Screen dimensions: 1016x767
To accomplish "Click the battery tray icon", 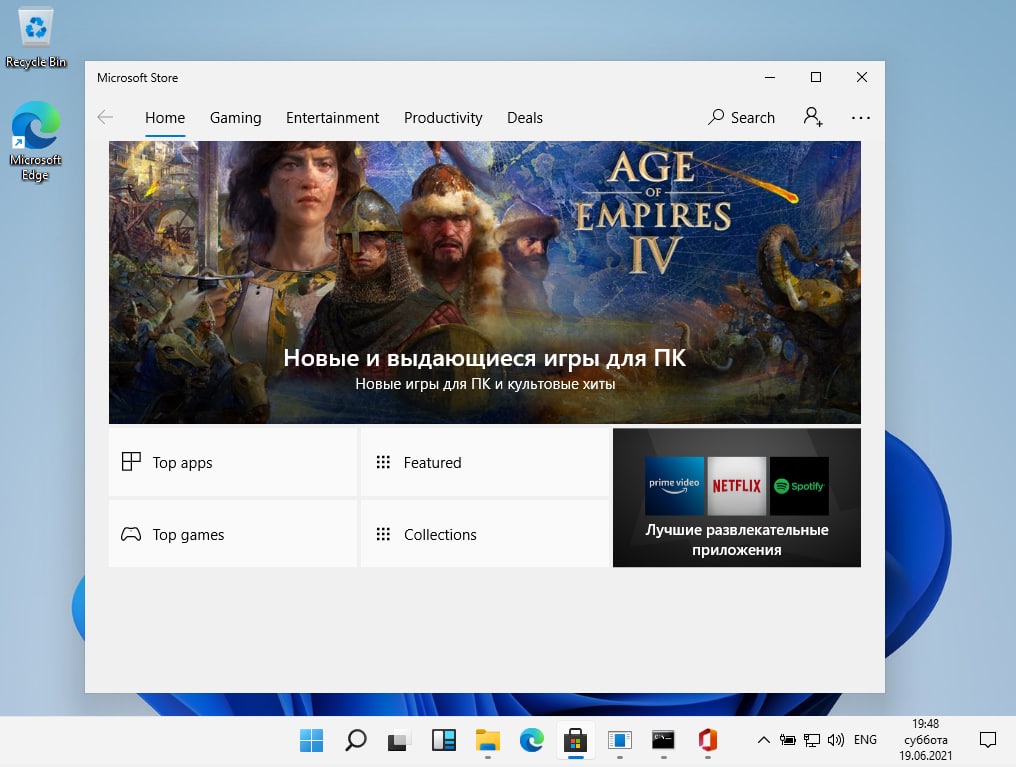I will (788, 740).
